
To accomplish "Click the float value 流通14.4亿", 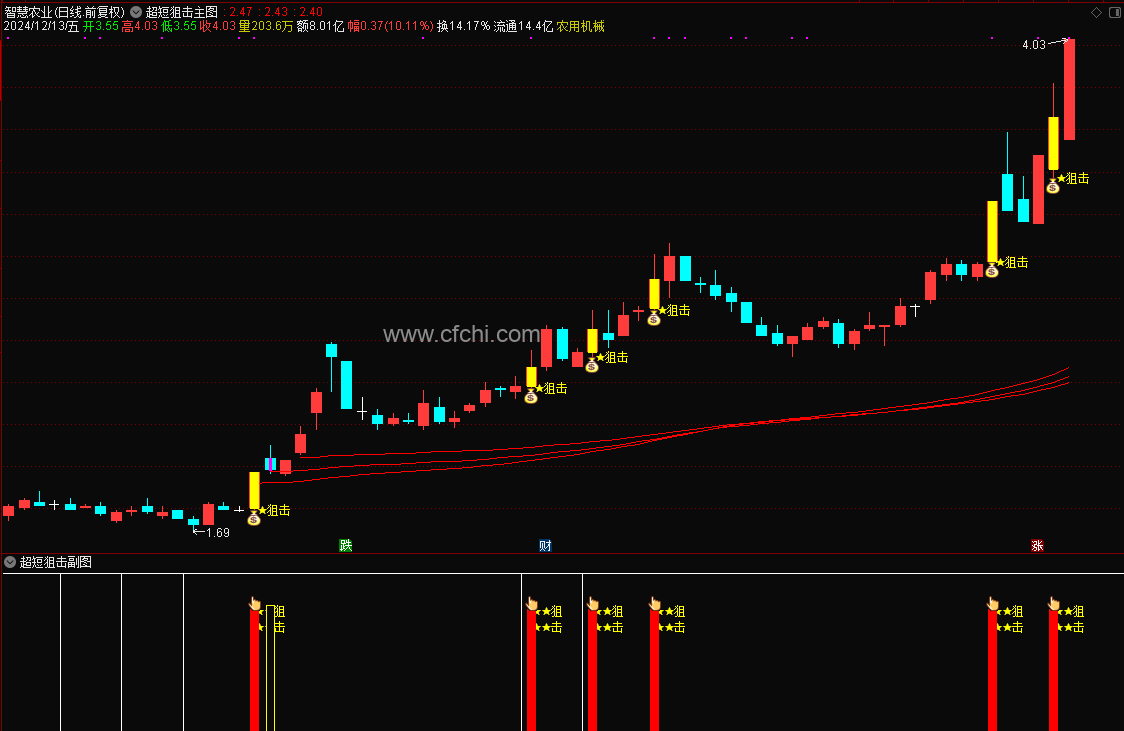I will click(x=523, y=27).
